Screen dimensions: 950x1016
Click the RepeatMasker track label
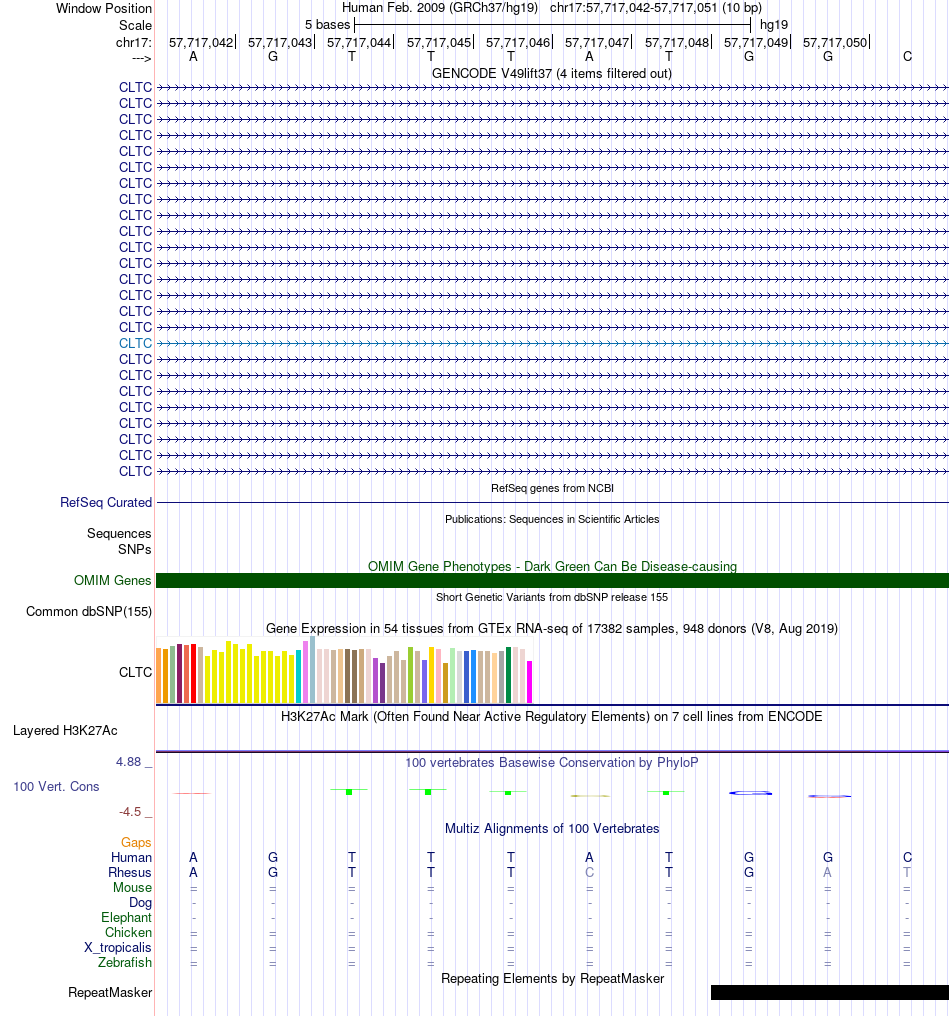(x=110, y=993)
